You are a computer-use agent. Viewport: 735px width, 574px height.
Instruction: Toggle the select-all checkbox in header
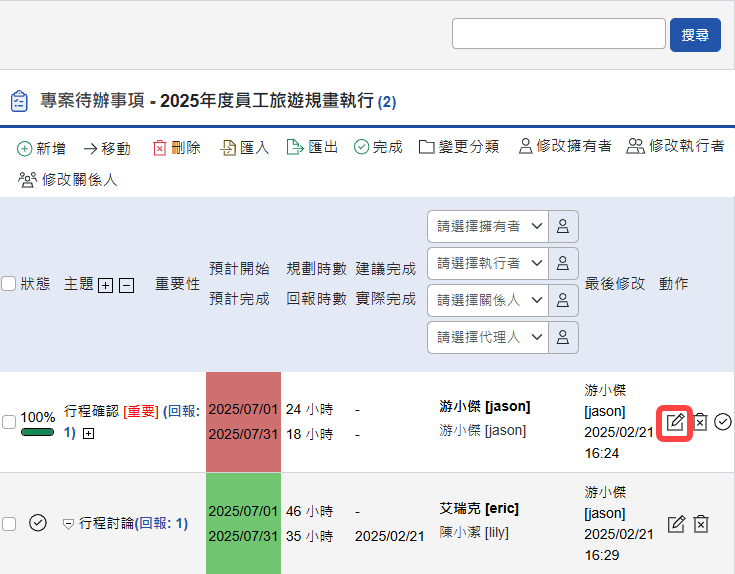point(9,284)
